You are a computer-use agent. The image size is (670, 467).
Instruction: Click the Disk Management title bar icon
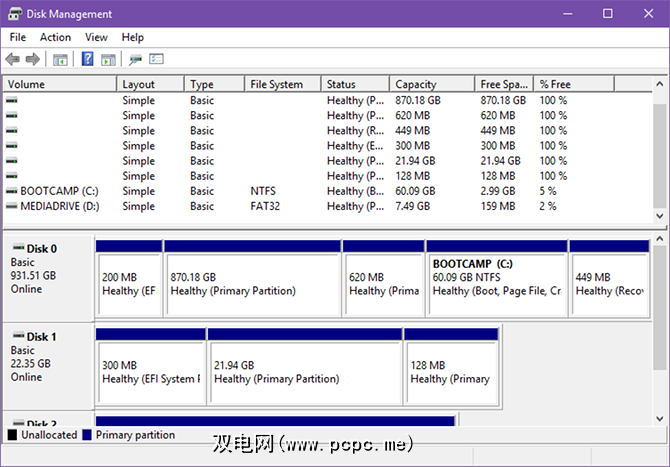point(13,14)
